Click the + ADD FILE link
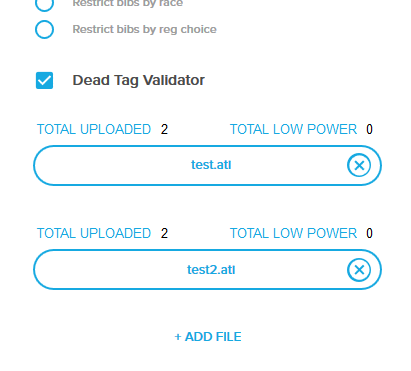 point(208,337)
